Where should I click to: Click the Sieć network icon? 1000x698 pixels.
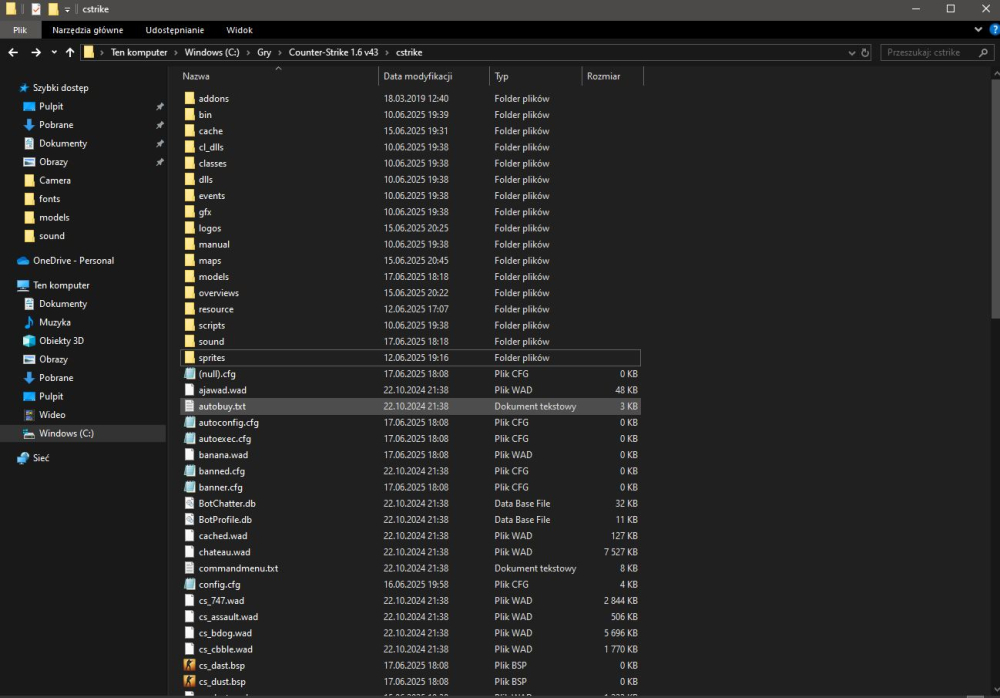click(x=24, y=458)
